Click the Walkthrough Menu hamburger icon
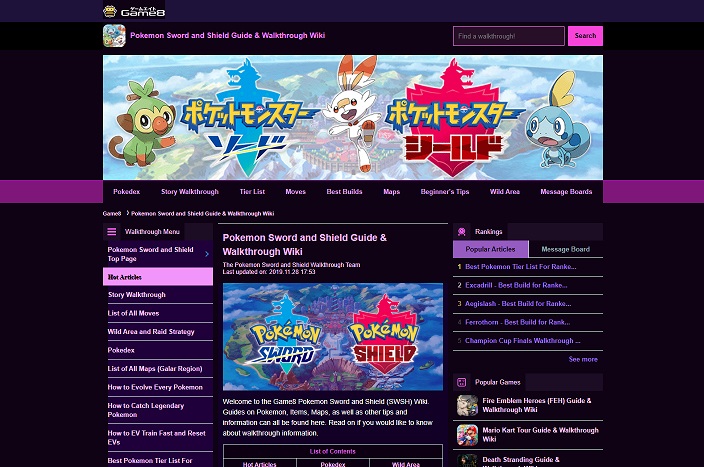Viewport: 704px width, 467px height. coord(111,232)
